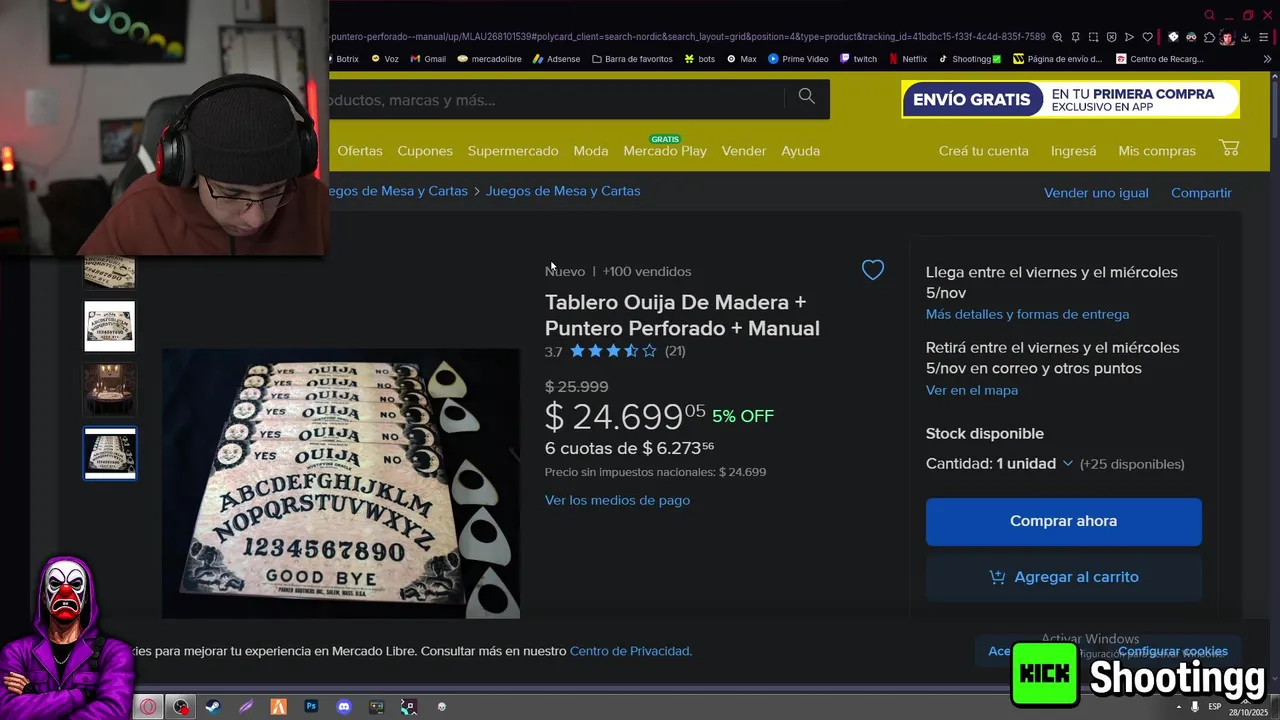Click the ad blocker shield icon
The width and height of the screenshot is (1280, 720).
(x=1112, y=37)
